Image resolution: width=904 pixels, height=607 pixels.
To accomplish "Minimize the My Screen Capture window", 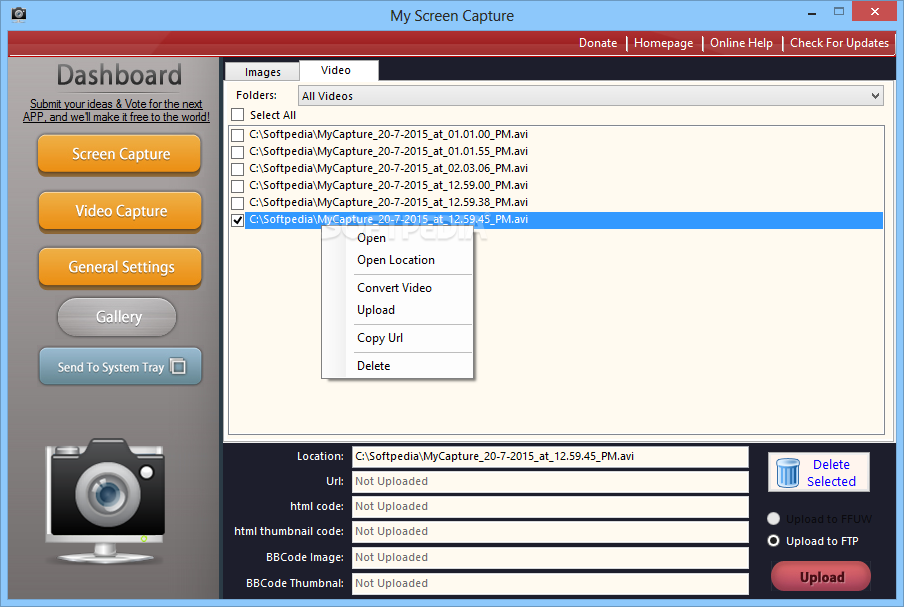I will [812, 12].
